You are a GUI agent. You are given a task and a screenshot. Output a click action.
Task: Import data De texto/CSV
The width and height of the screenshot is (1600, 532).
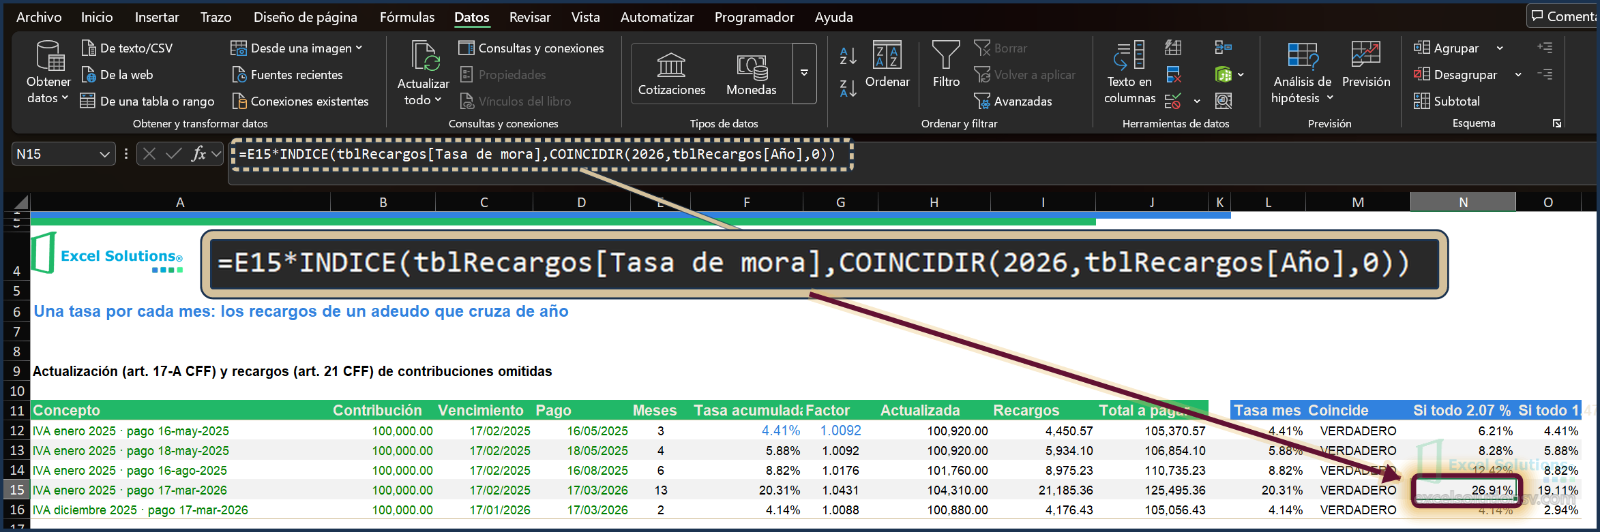coord(127,48)
